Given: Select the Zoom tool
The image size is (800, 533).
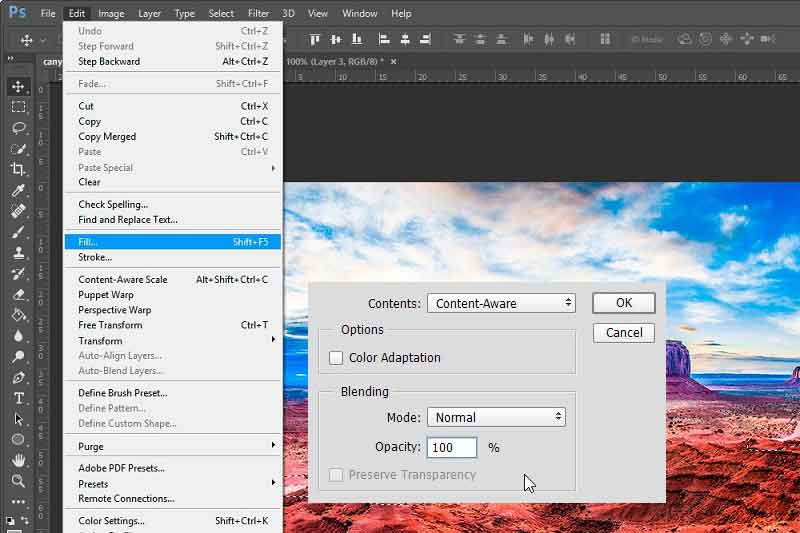Looking at the screenshot, I should 18,480.
